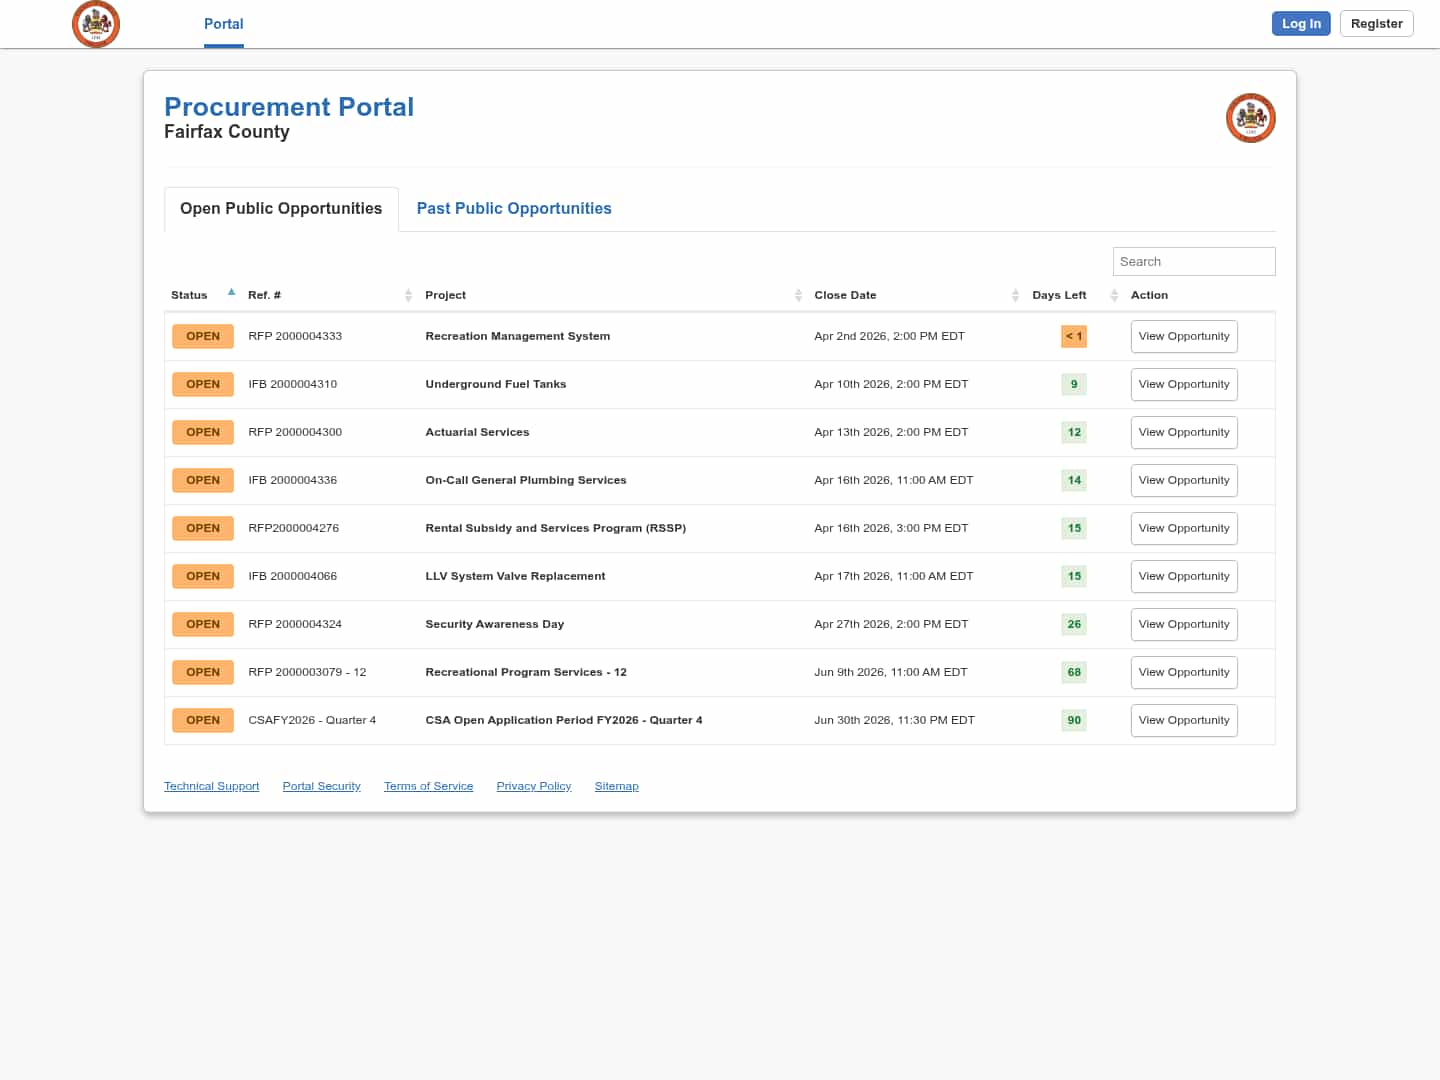This screenshot has height=1080, width=1440.
Task: Sort by Project column arrows
Action: coord(798,295)
